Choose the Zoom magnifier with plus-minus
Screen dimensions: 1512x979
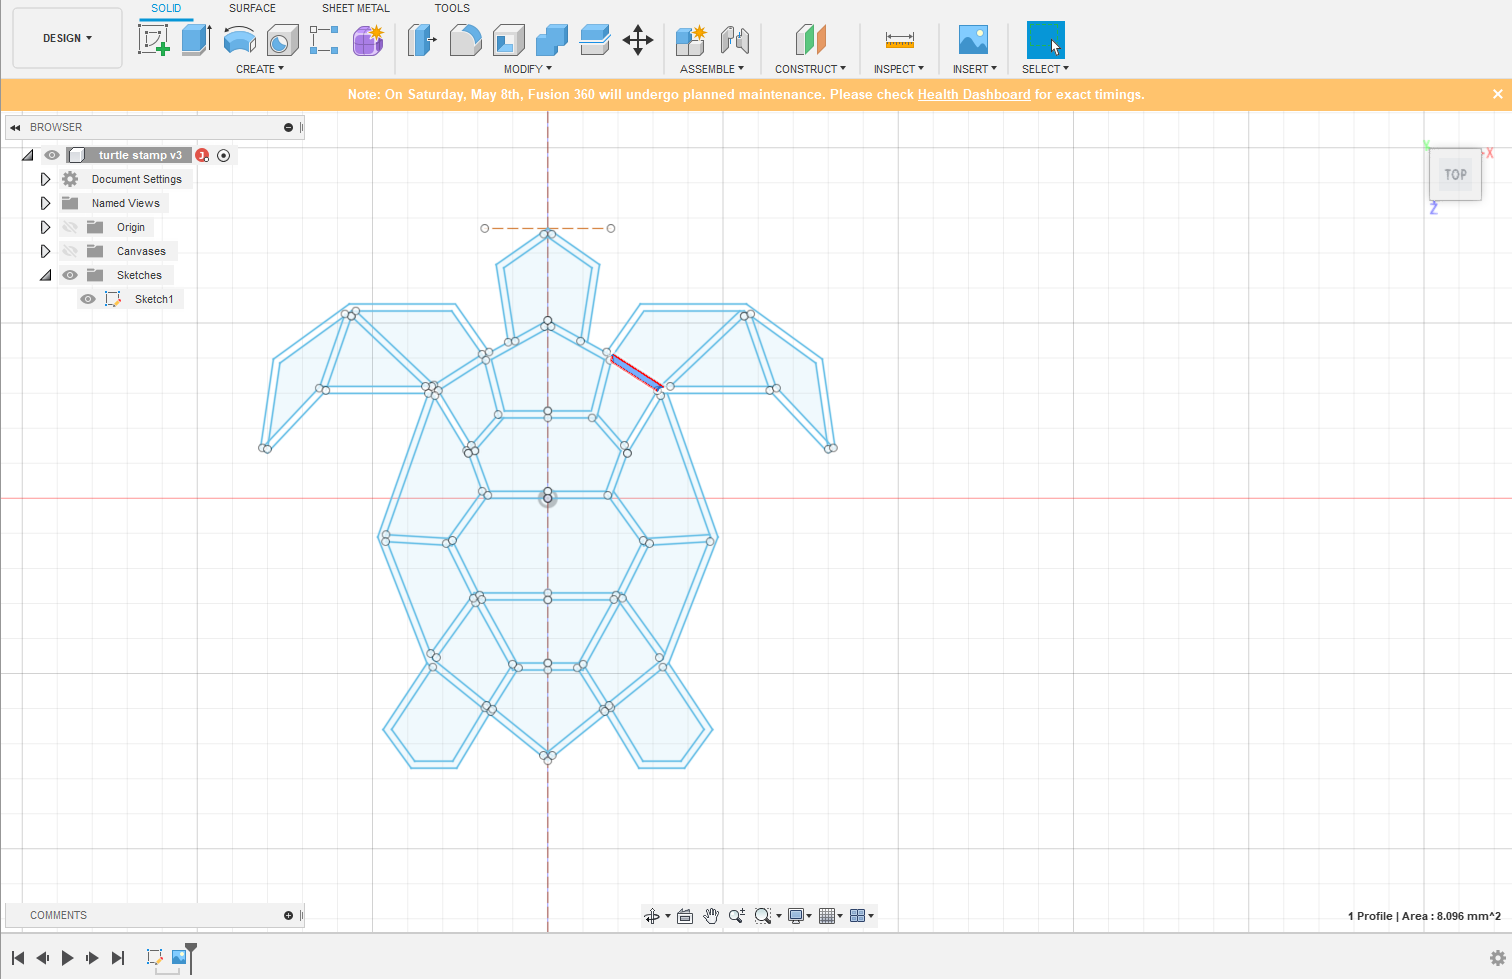point(737,916)
